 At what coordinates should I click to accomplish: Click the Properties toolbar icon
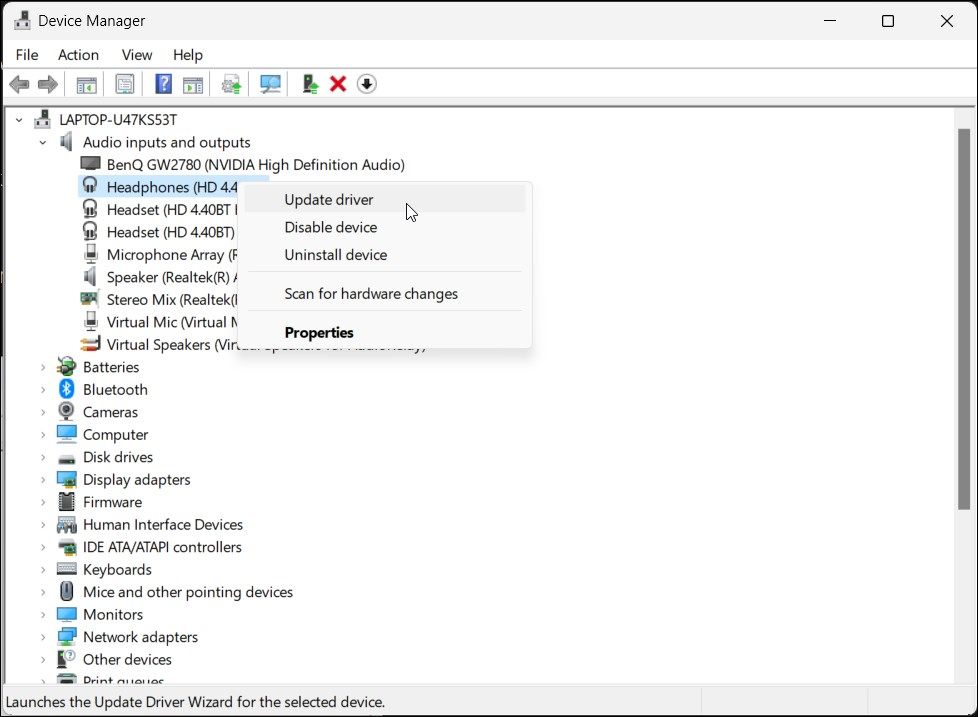click(125, 84)
